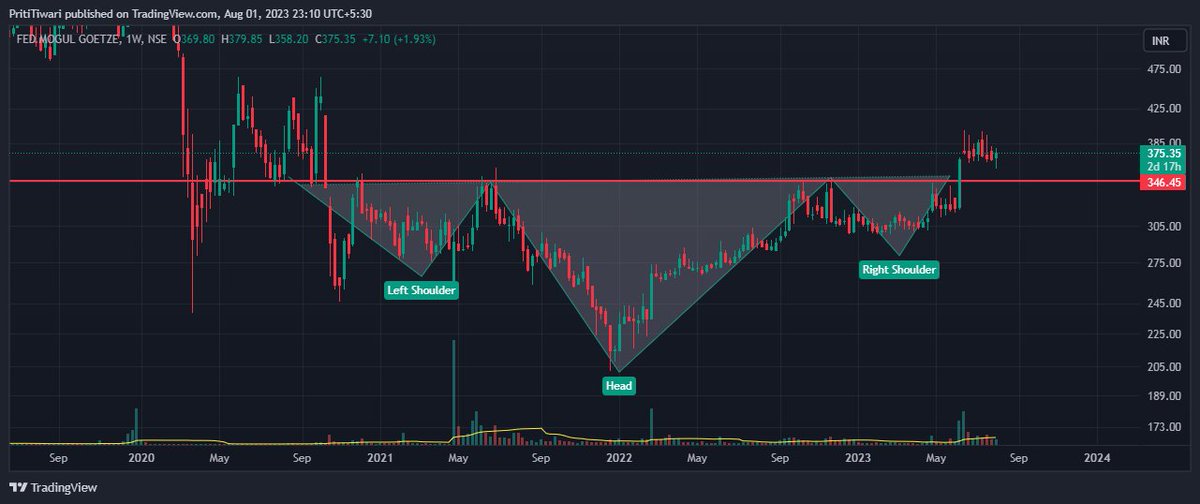Select the Right Shoulder label
The height and width of the screenshot is (504, 1200).
pos(899,269)
